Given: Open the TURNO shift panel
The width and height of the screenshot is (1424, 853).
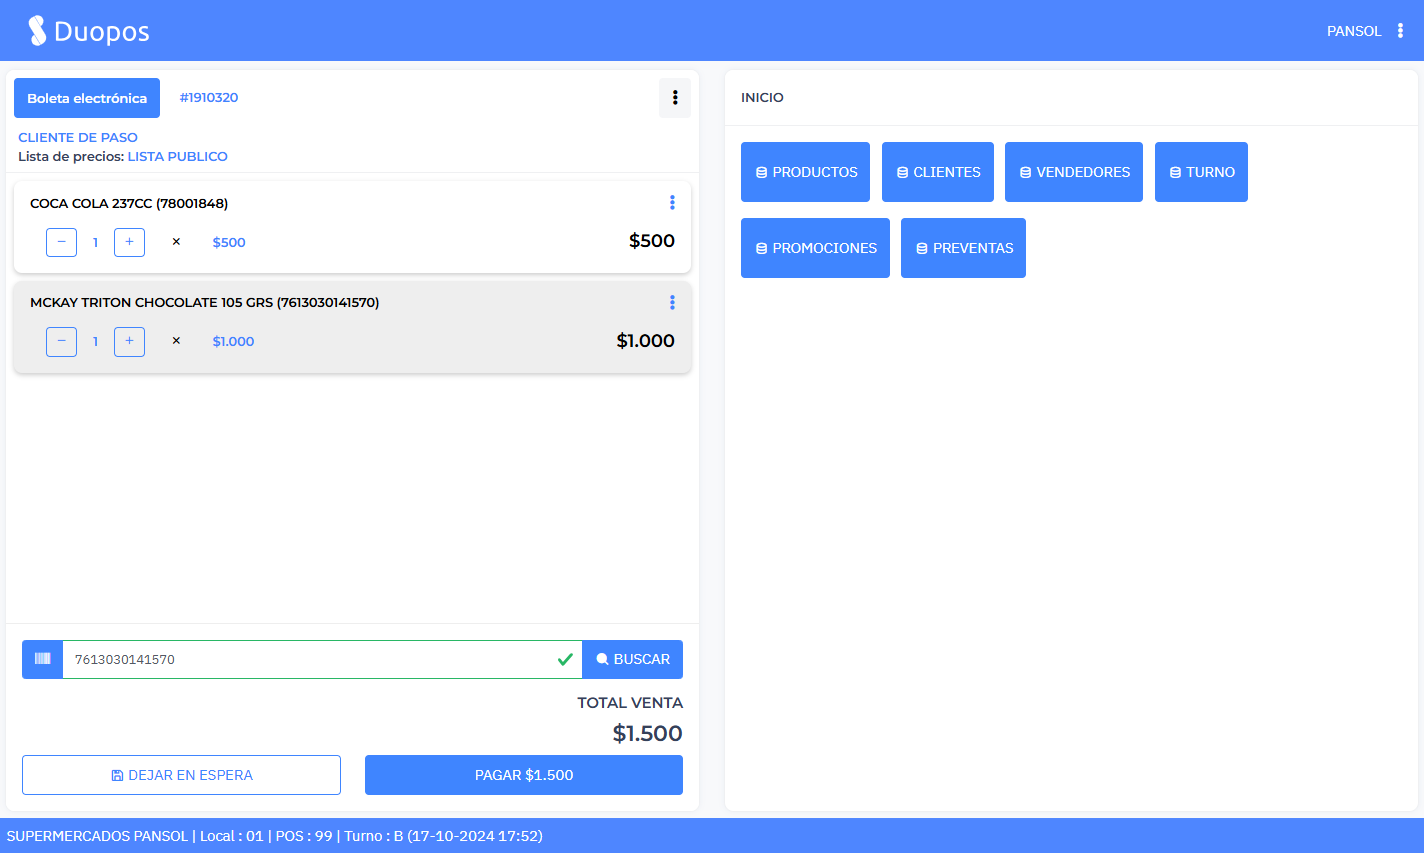Looking at the screenshot, I should pos(1201,172).
